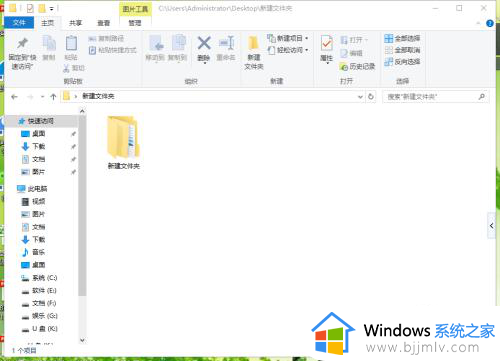Click the navigation pane scroll down arrow
Screen dimensions: 500x361
[x=82, y=340]
